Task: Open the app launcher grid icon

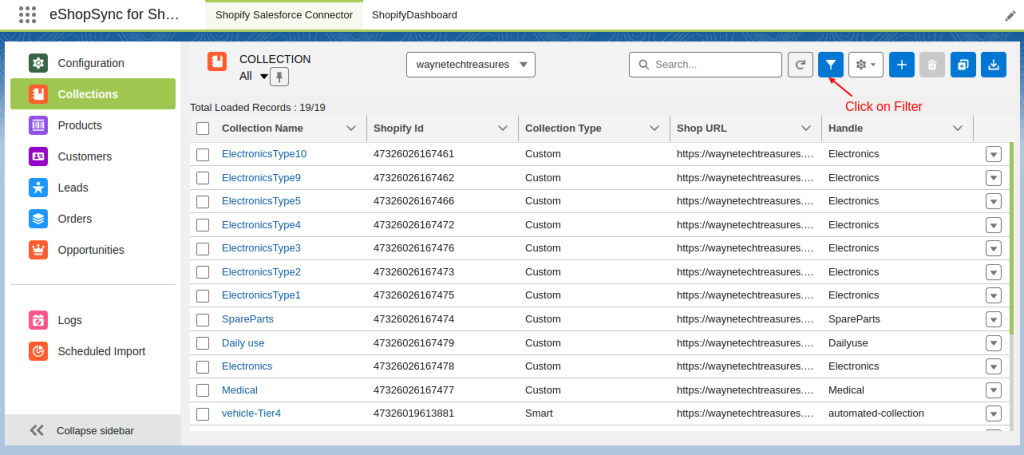Action: tap(27, 14)
